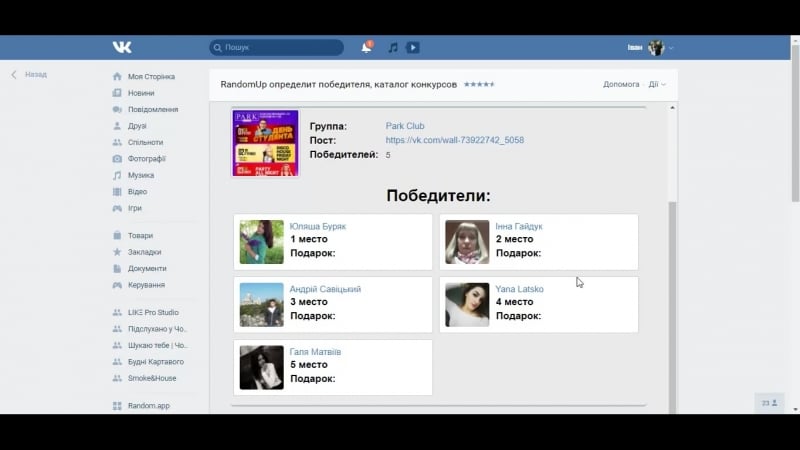
Task: Click the VK logo in the header
Action: click(121, 47)
